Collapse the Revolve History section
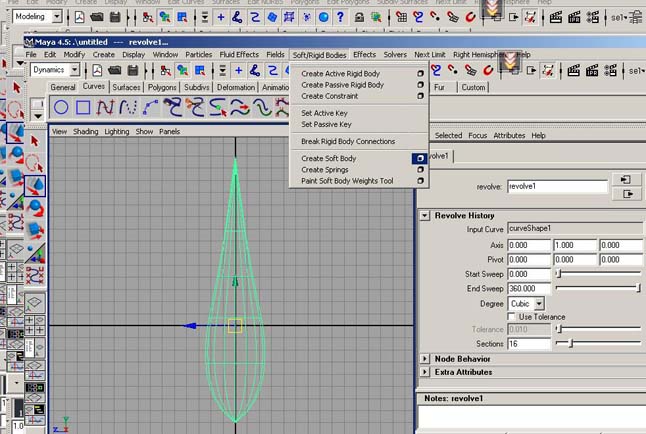The height and width of the screenshot is (434, 646). click(425, 216)
